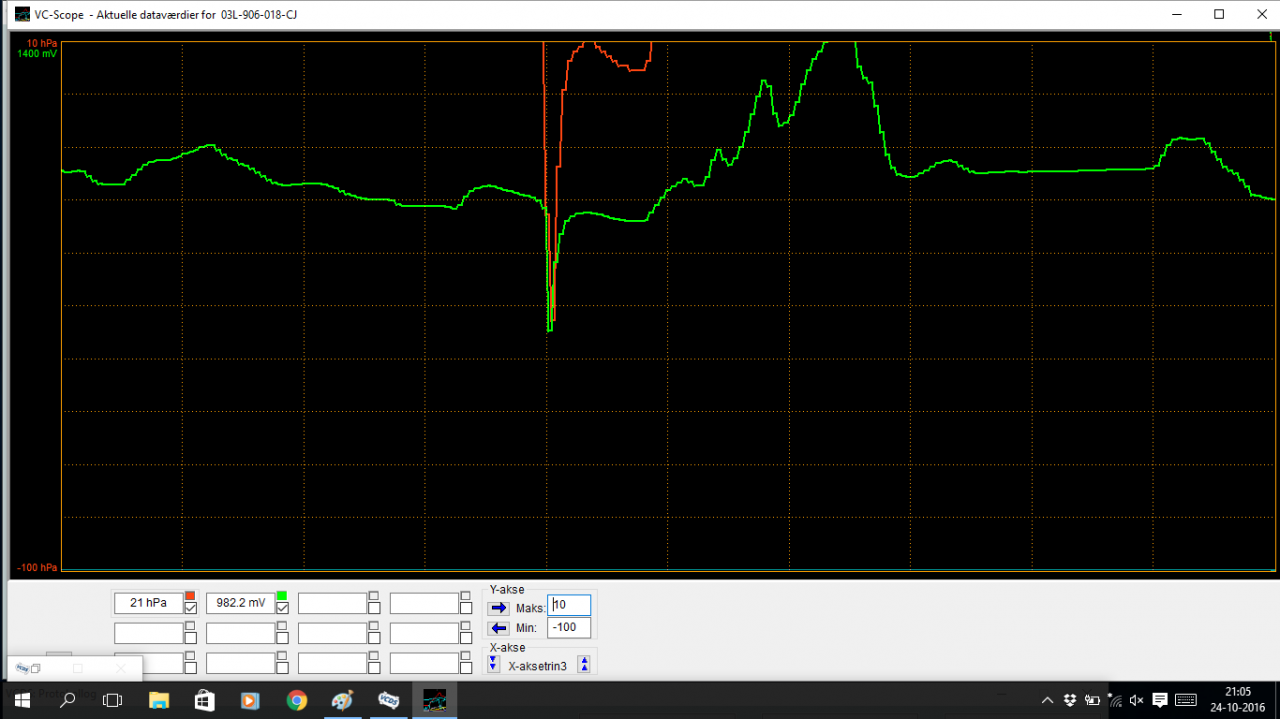The height and width of the screenshot is (719, 1280).
Task: Launch VCDS from the taskbar
Action: [x=388, y=701]
